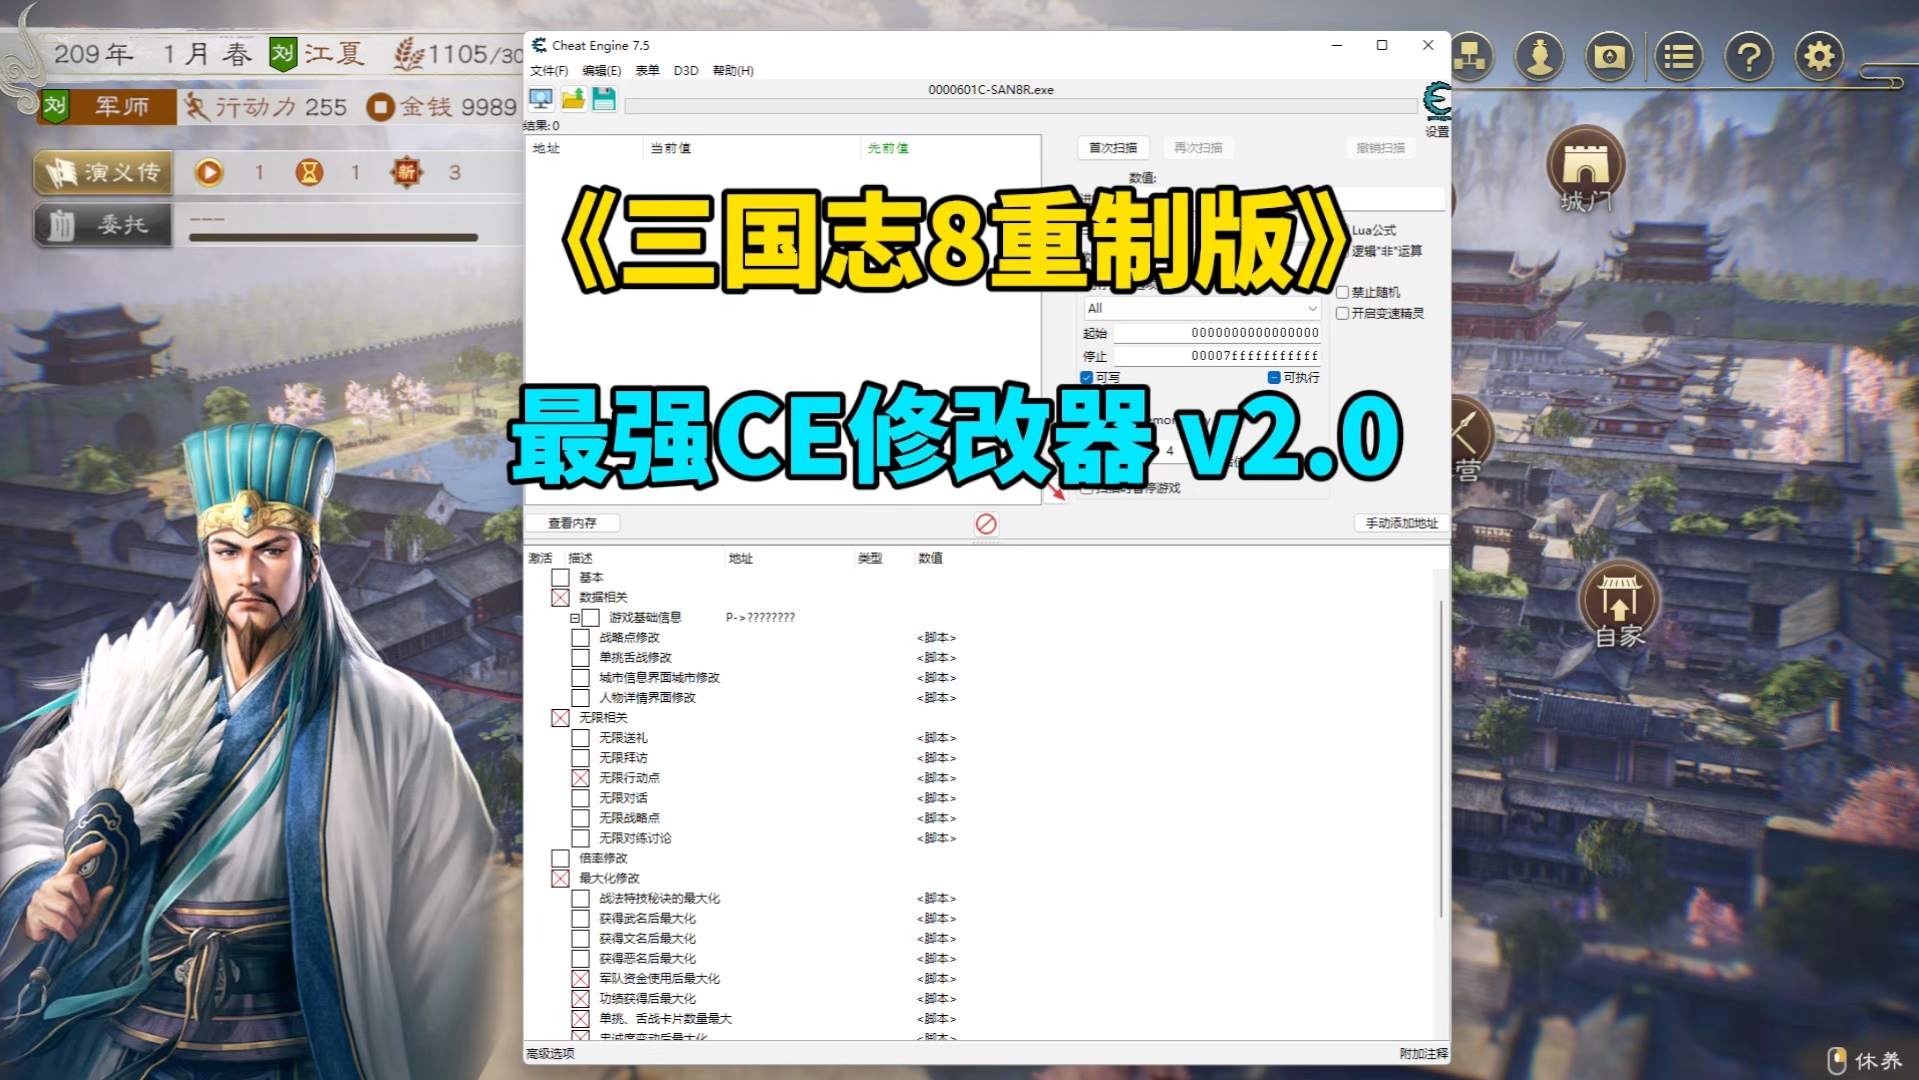Screen dimensions: 1919x1080
Task: Click the 斩 badge icon
Action: click(x=406, y=172)
